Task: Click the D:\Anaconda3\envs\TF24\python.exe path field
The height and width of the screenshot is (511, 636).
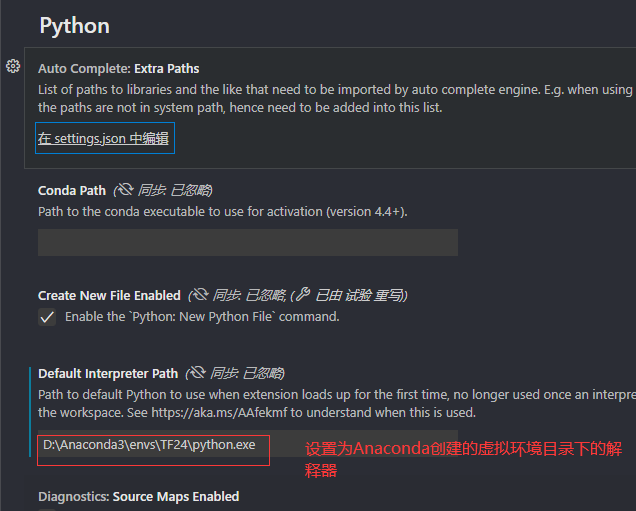Action: click(248, 444)
